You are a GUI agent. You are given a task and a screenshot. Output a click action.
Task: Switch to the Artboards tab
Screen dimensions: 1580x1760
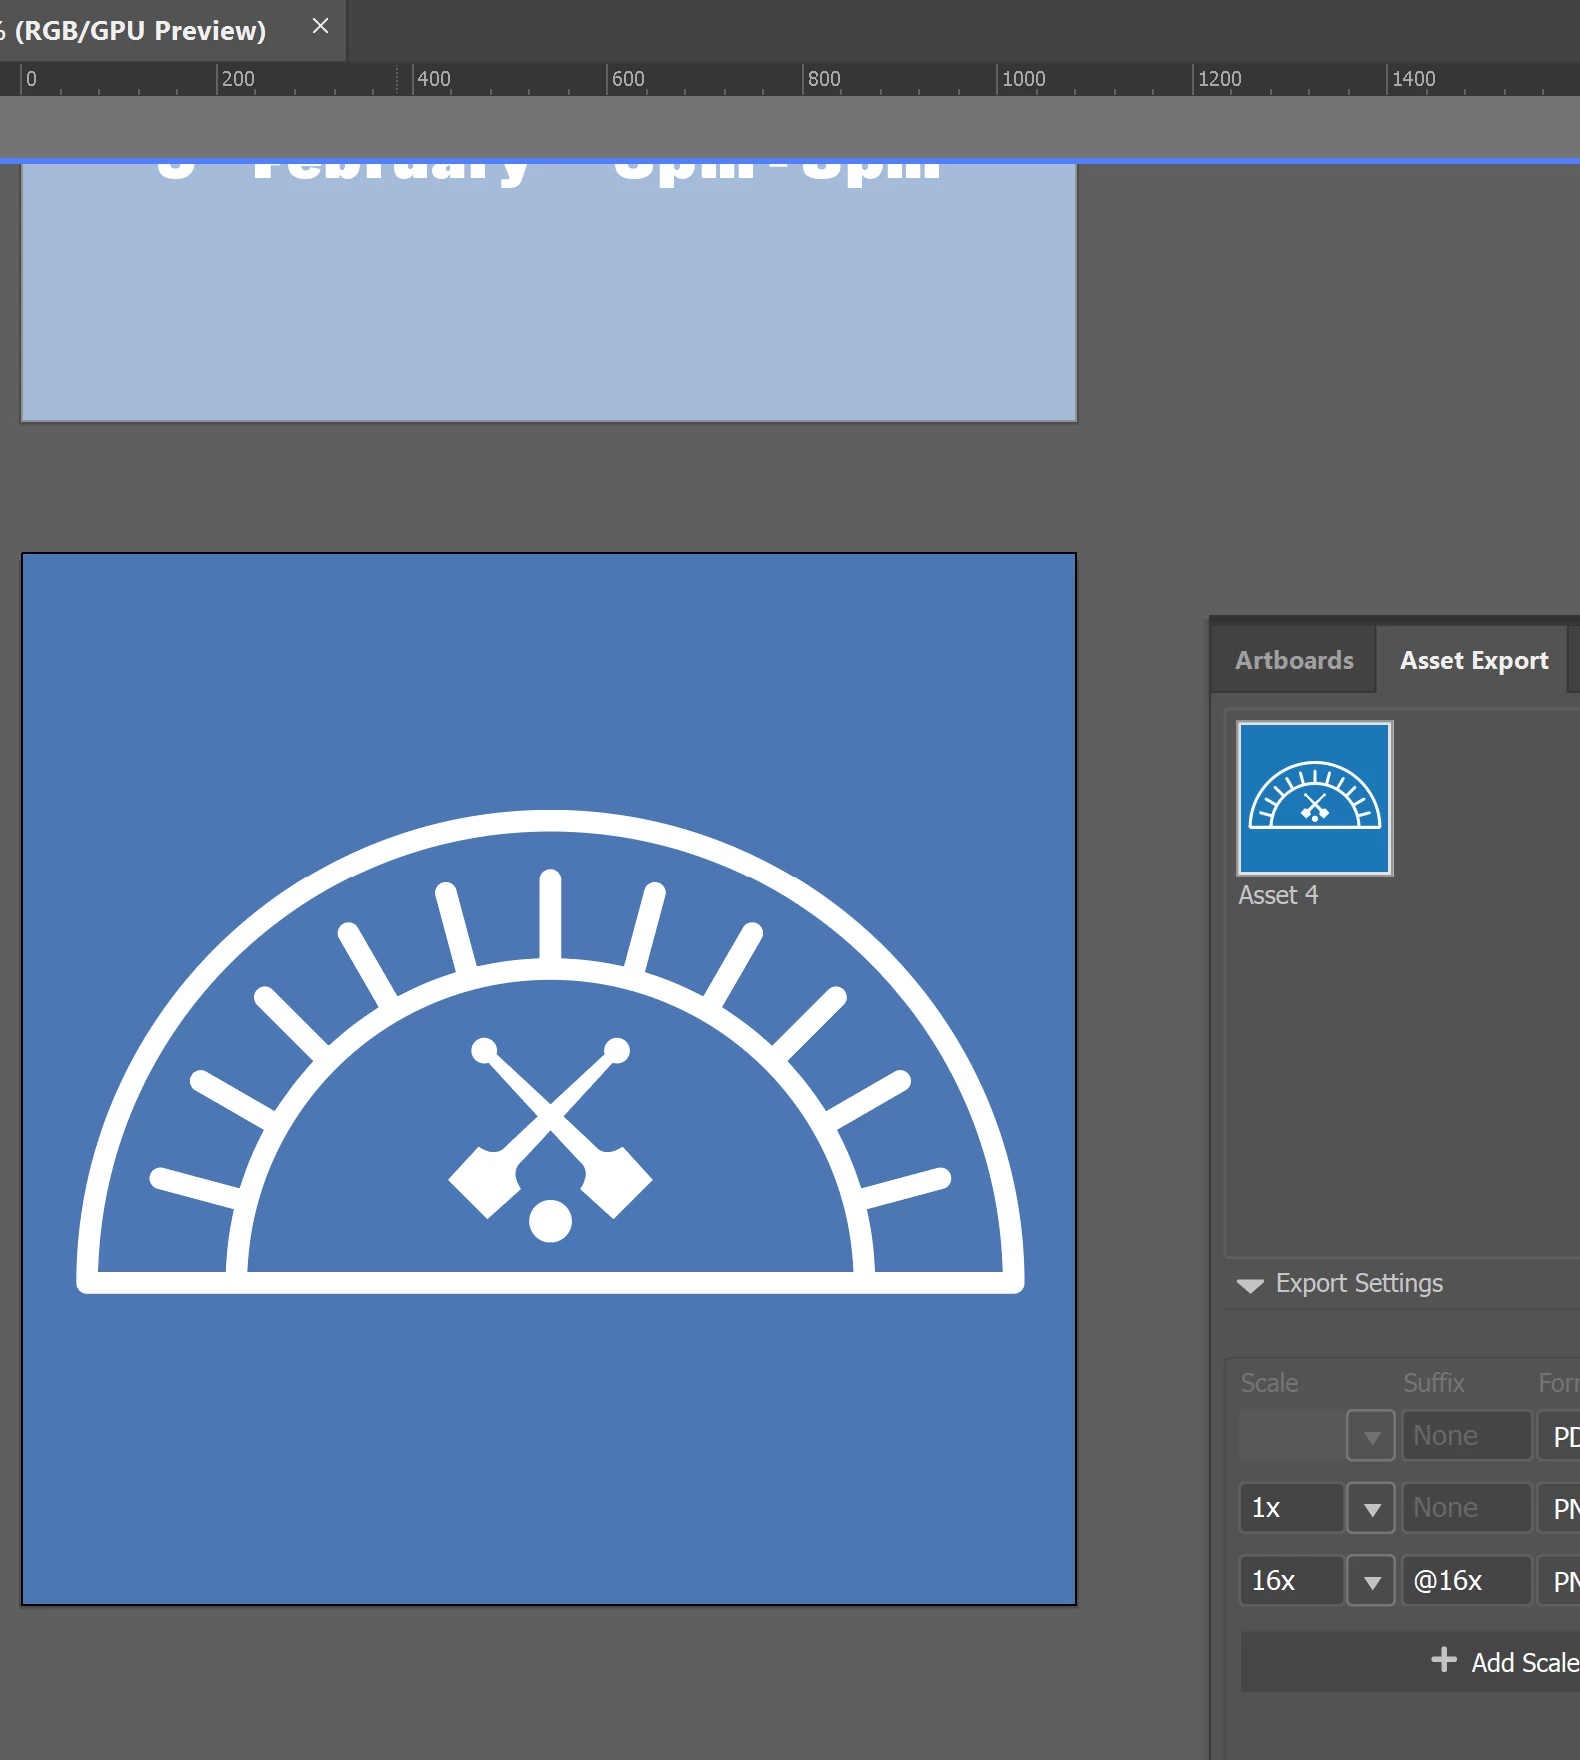coord(1294,660)
